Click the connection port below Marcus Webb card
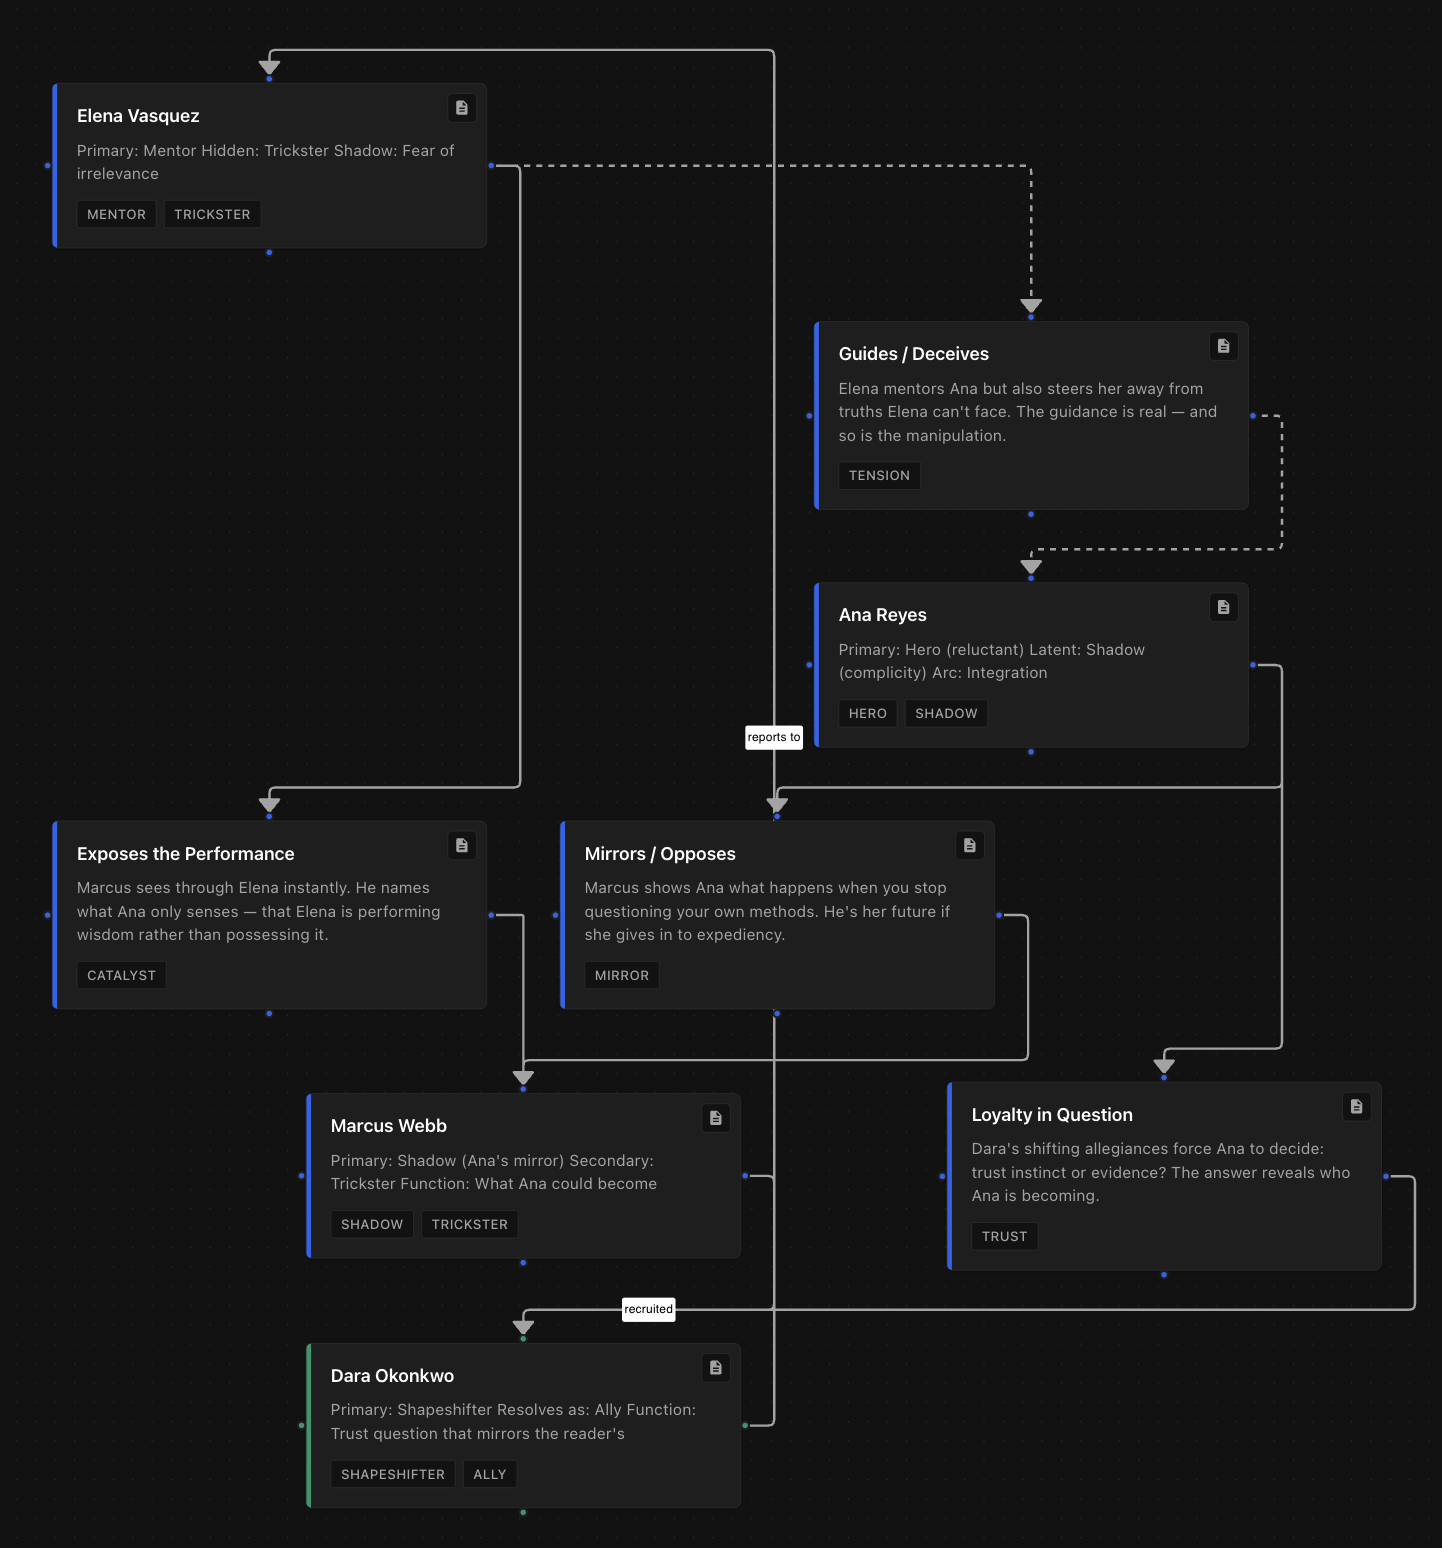Screen dimensions: 1442x1548 pos(523,1262)
